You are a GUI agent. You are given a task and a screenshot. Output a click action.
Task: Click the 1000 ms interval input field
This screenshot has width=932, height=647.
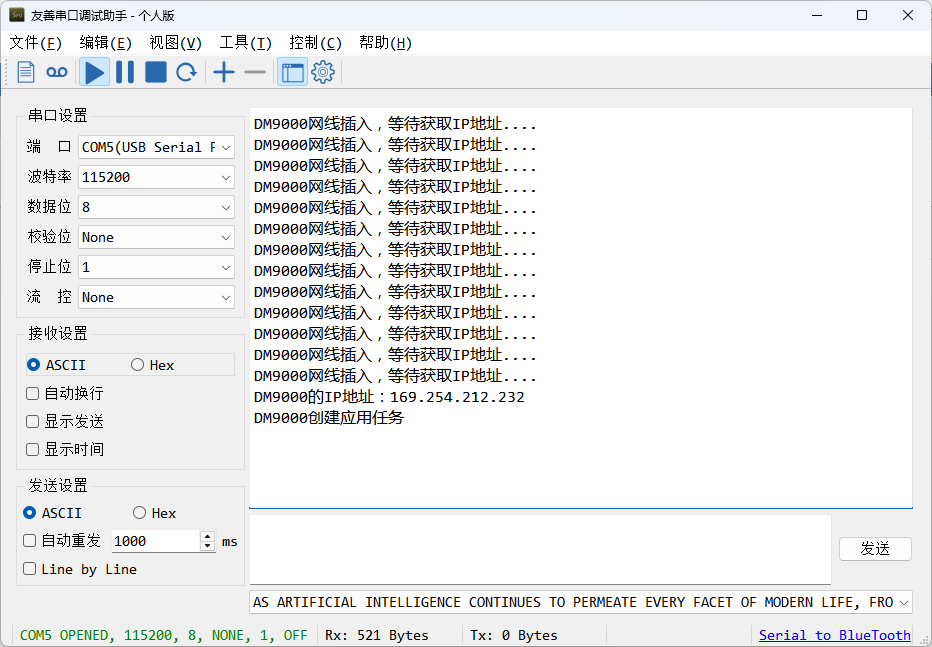coord(156,541)
